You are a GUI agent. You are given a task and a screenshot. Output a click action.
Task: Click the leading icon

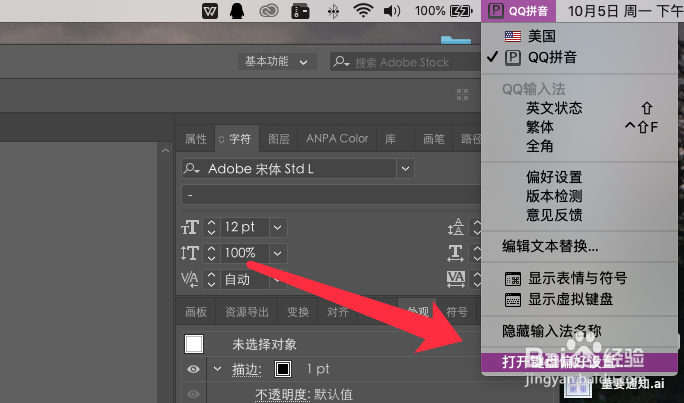[x=455, y=227]
